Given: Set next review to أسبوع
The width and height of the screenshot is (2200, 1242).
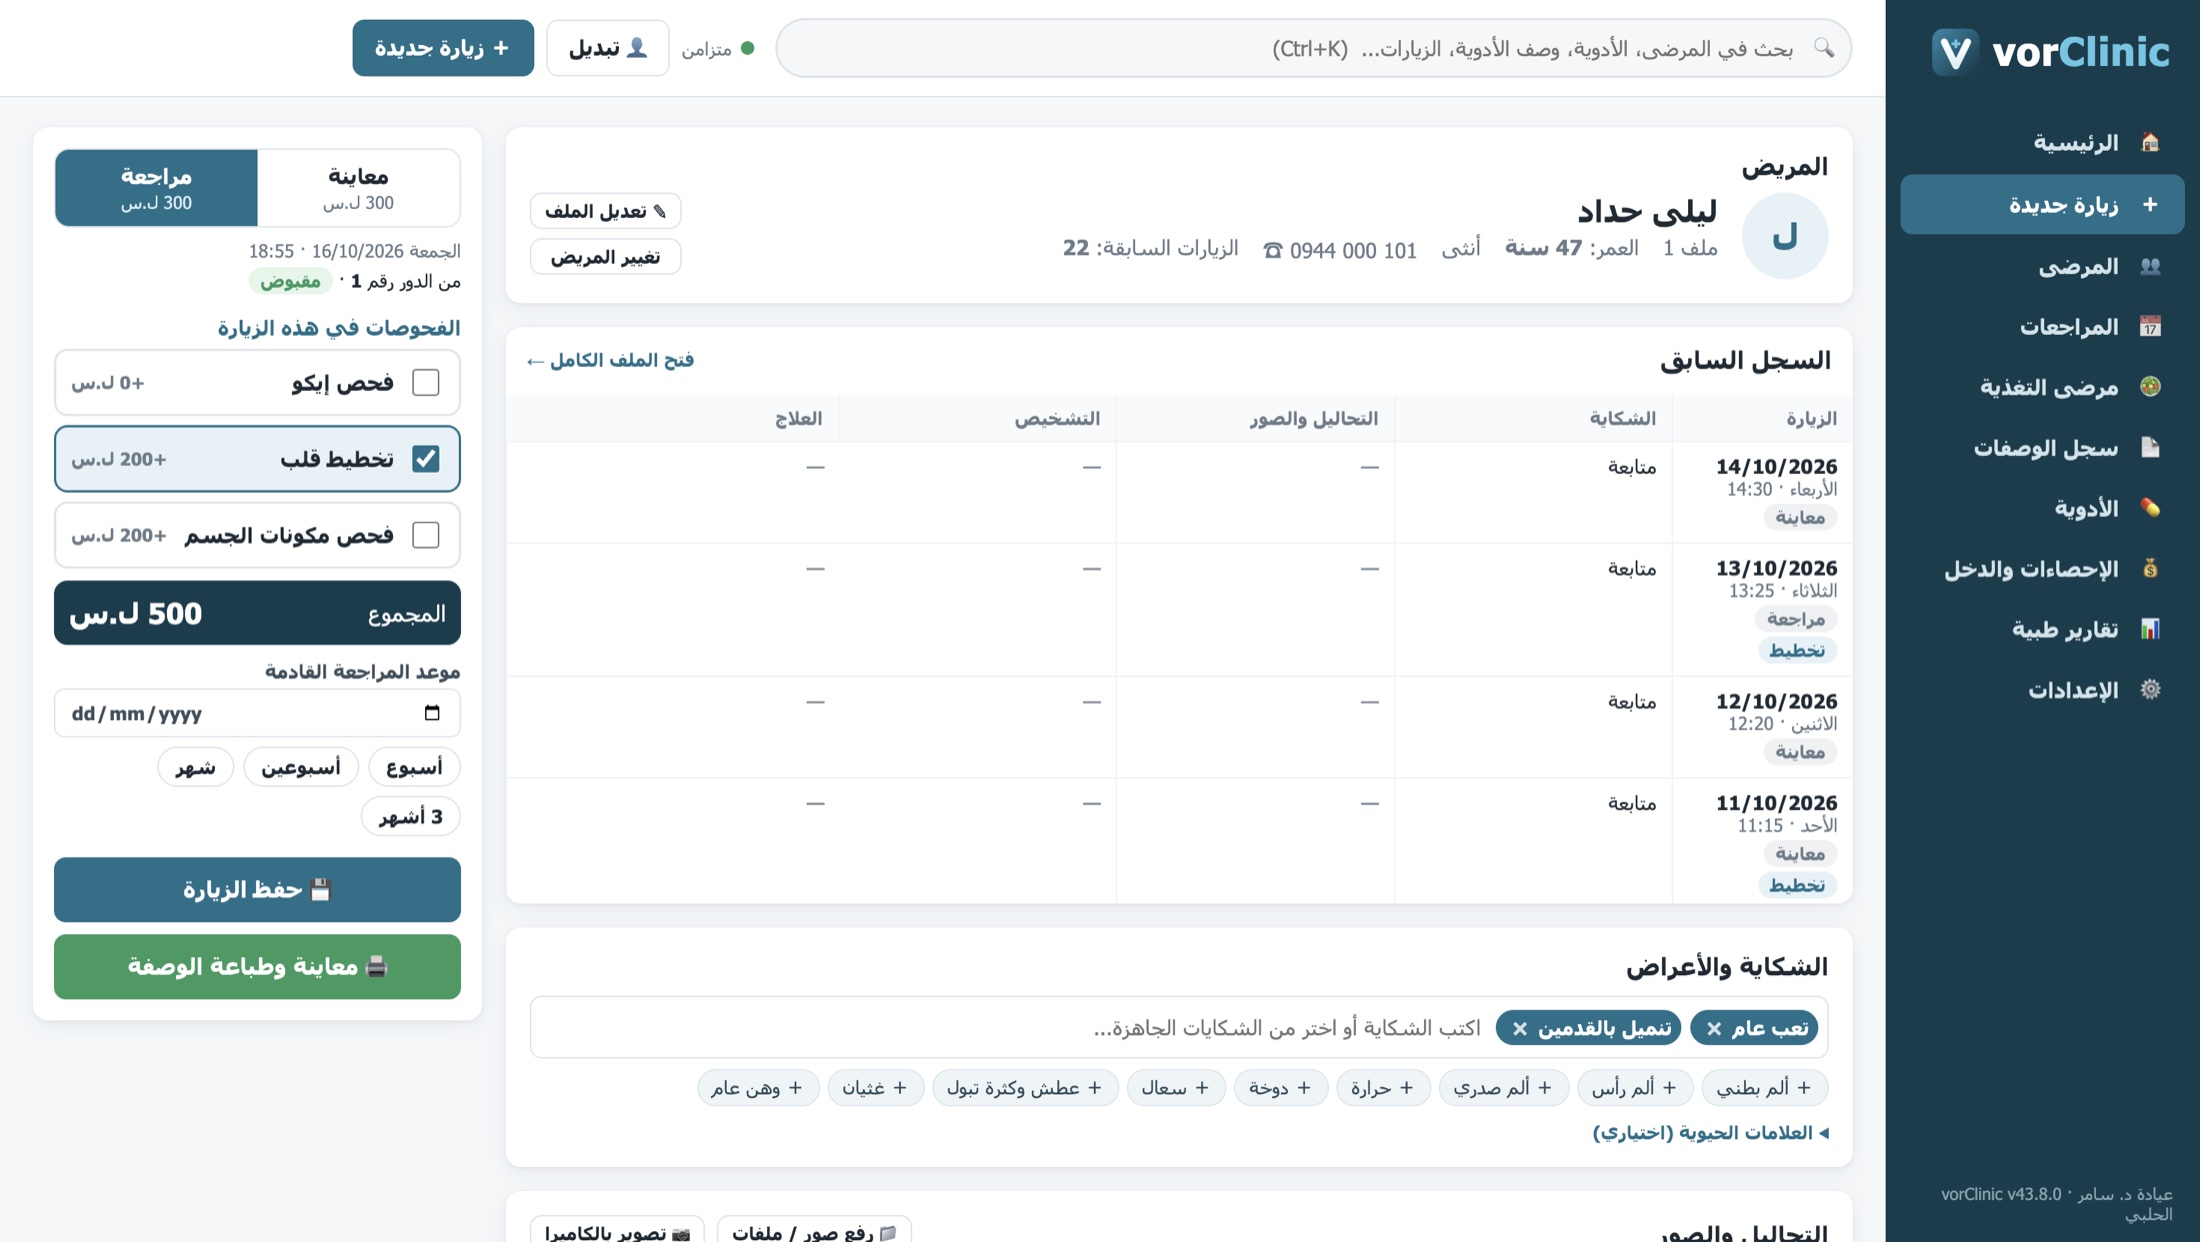Looking at the screenshot, I should coord(414,767).
